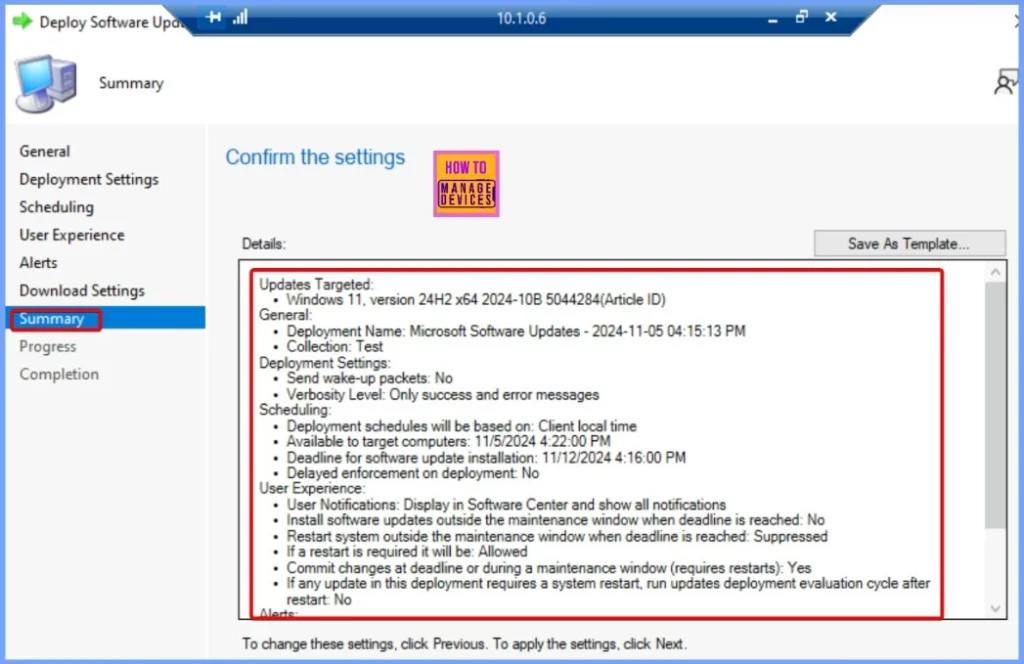
Task: Open the Download Settings page
Action: [82, 291]
